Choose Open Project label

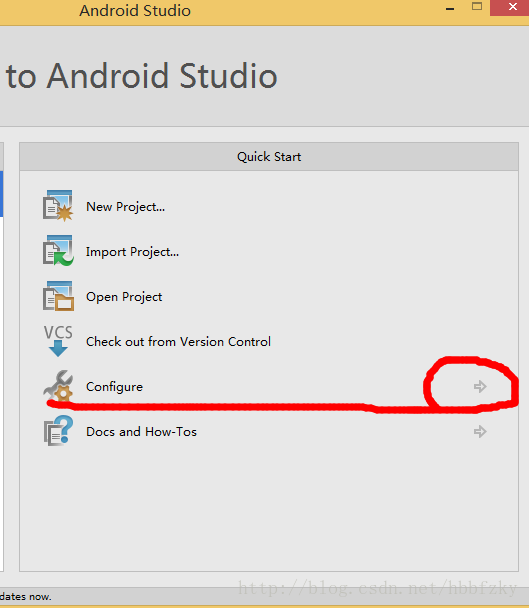point(124,297)
